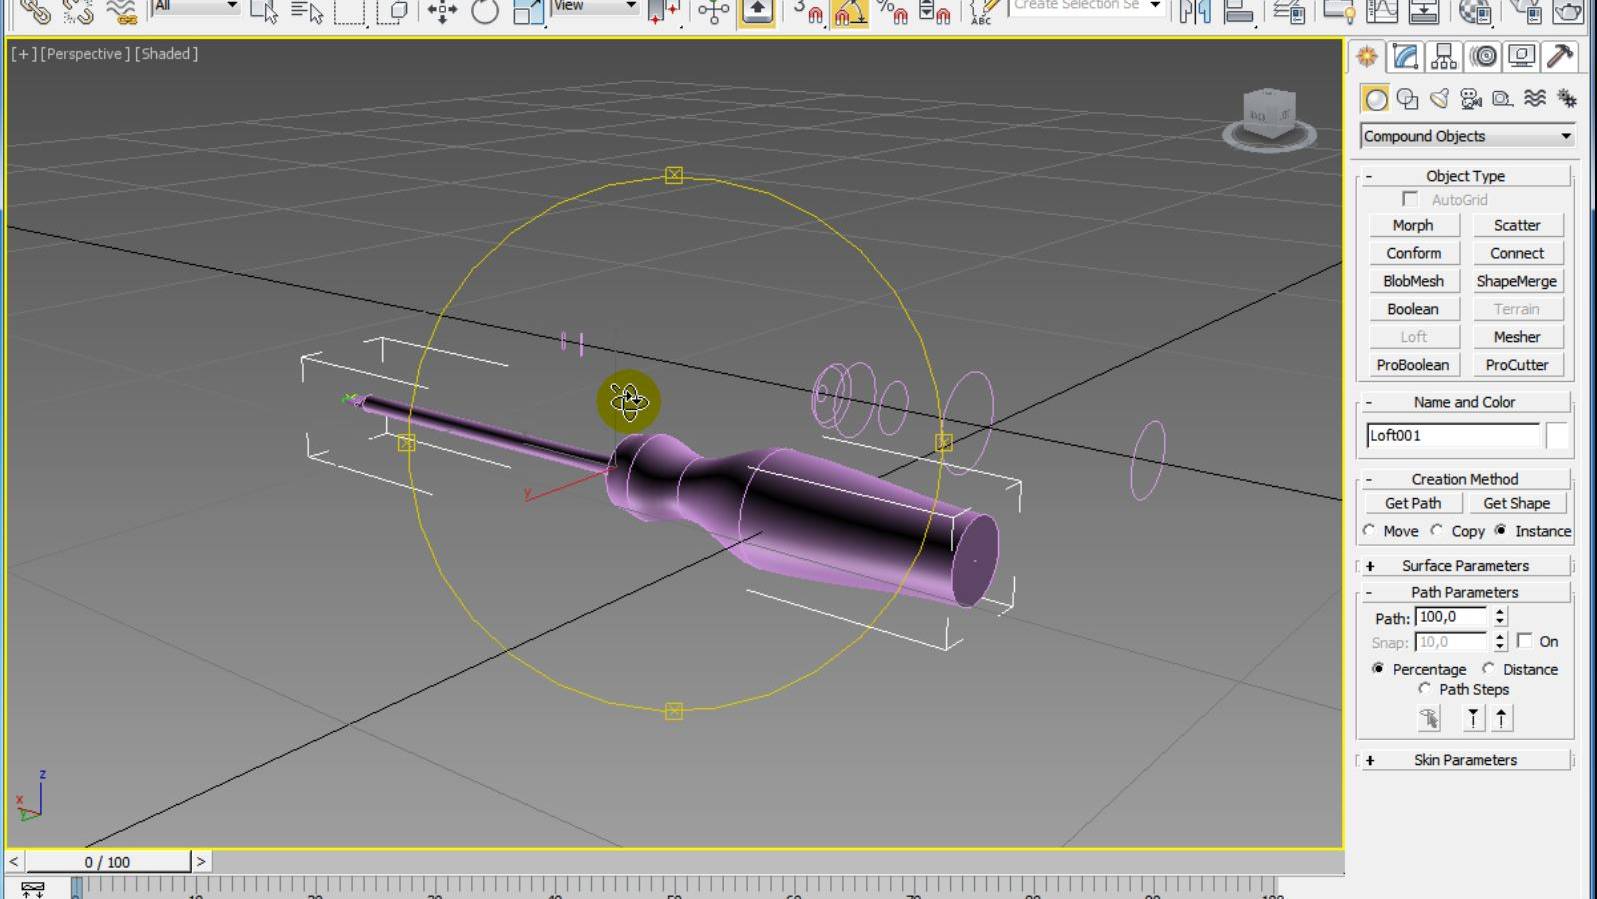1597x899 pixels.
Task: Toggle the keyboard shortcut override button
Action: tap(757, 11)
